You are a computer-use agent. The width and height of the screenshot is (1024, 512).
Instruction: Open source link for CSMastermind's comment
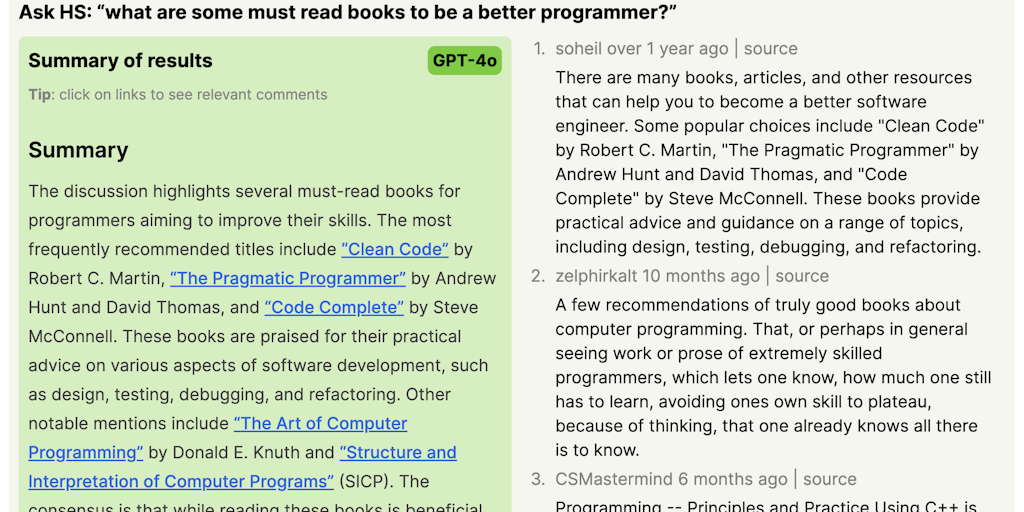pyautogui.click(x=829, y=479)
